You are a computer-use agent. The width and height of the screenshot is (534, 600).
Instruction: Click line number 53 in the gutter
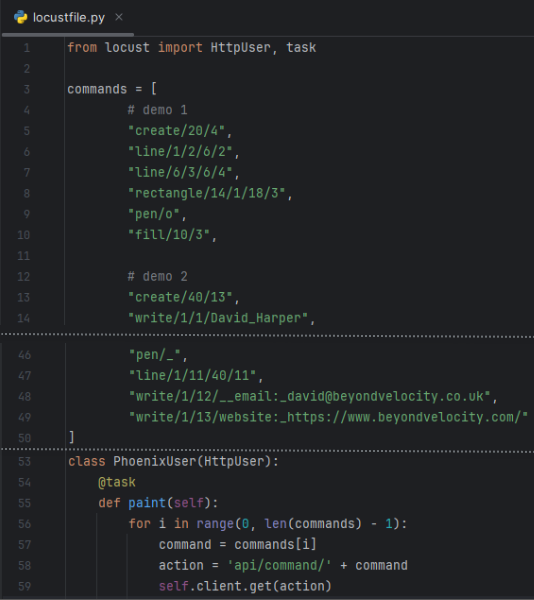[24, 461]
